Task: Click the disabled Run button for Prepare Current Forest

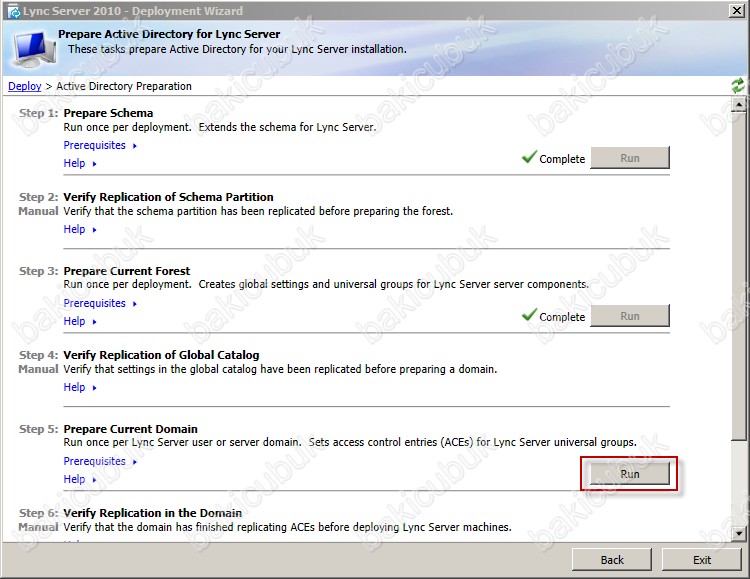Action: pos(629,316)
